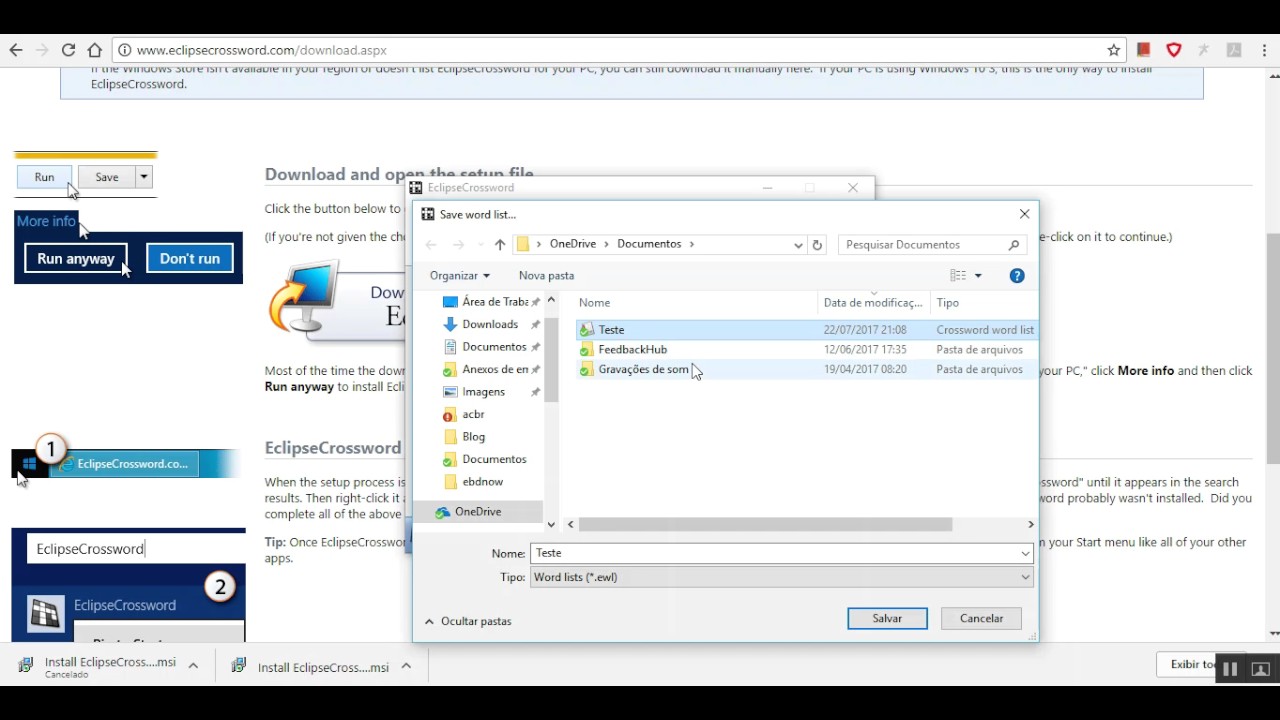This screenshot has width=1280, height=720.
Task: Open recent locations dropdown next to forward arrow
Action: coord(478,245)
